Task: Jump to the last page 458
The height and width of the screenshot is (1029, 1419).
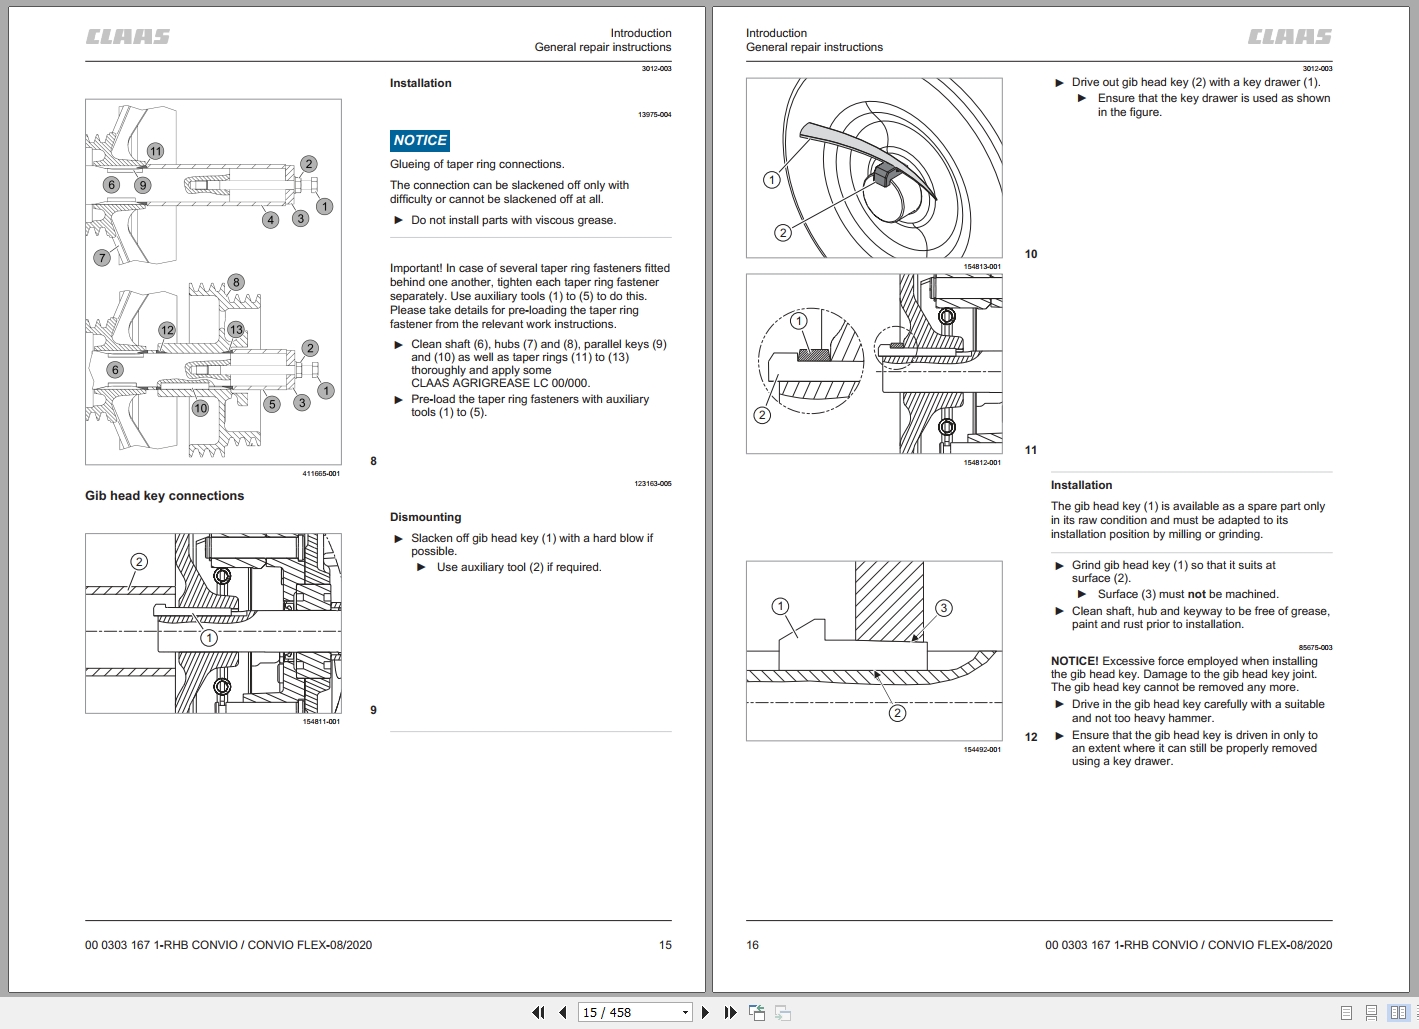Action: [730, 1012]
